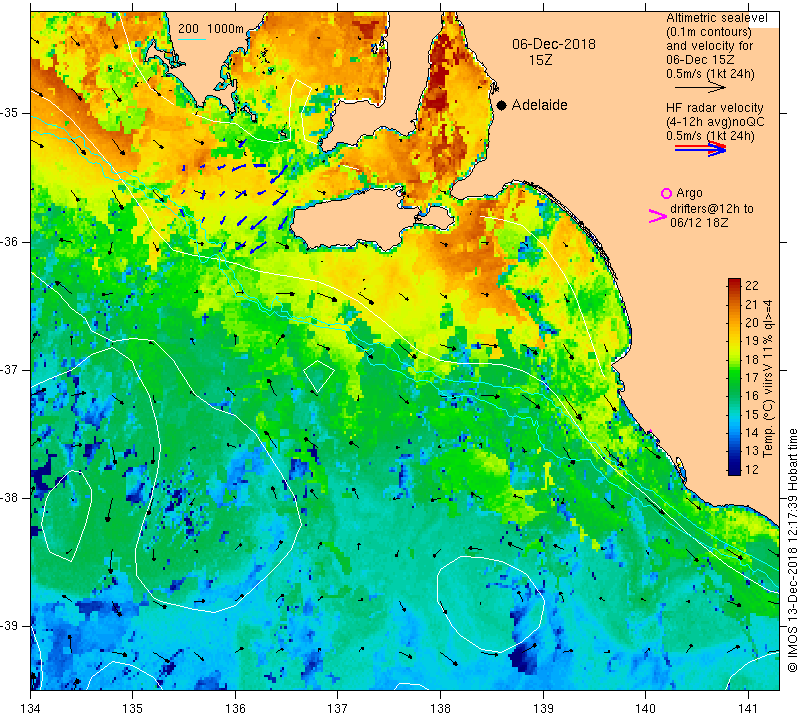Click longitude axis label 134

(31, 708)
